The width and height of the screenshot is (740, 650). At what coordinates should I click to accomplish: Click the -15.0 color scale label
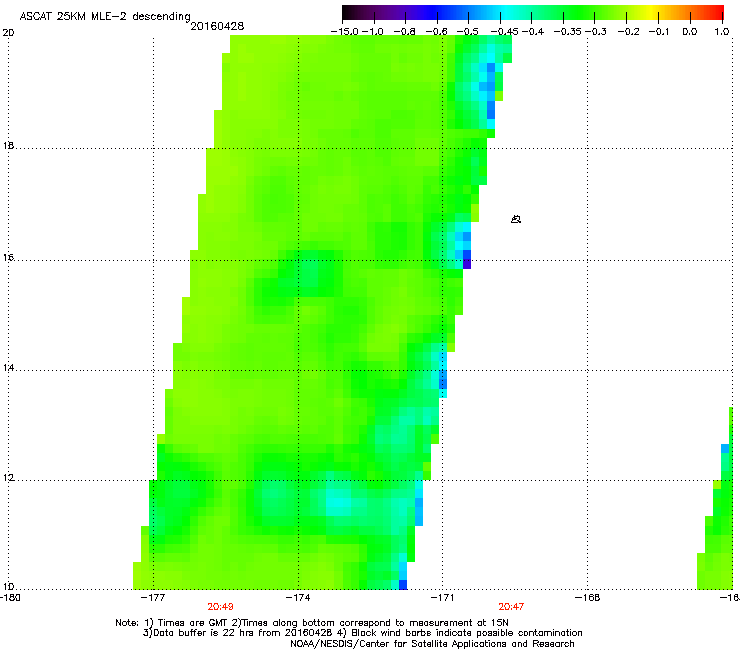tap(345, 32)
